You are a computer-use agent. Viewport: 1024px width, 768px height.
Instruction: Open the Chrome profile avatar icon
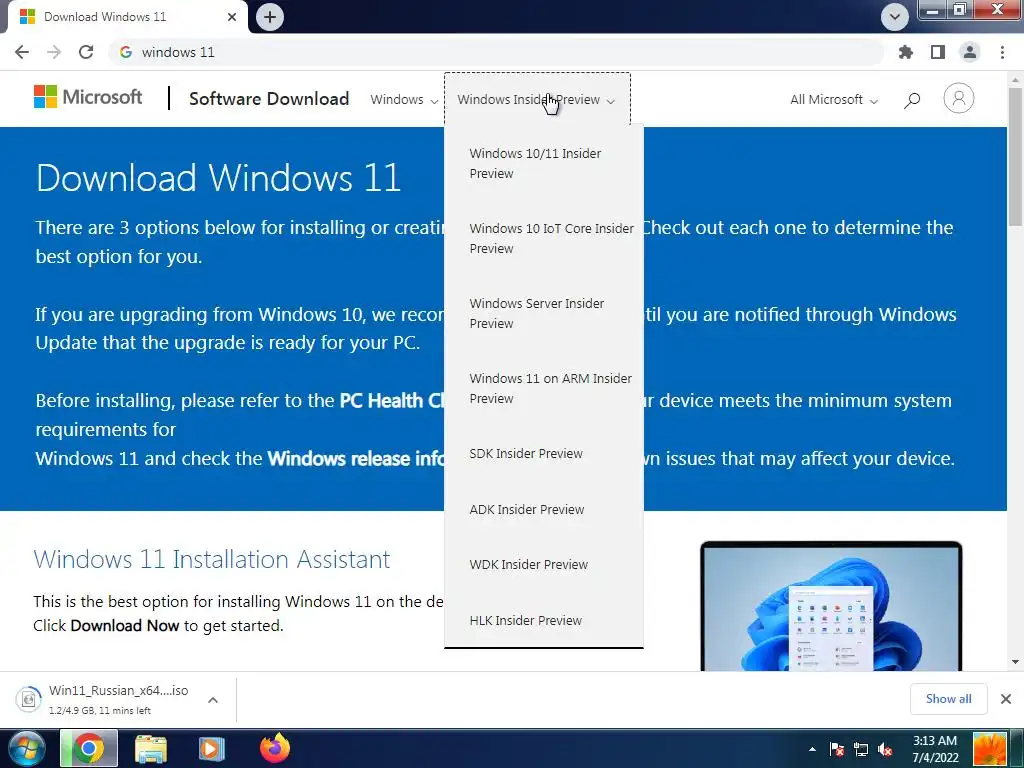[x=970, y=52]
